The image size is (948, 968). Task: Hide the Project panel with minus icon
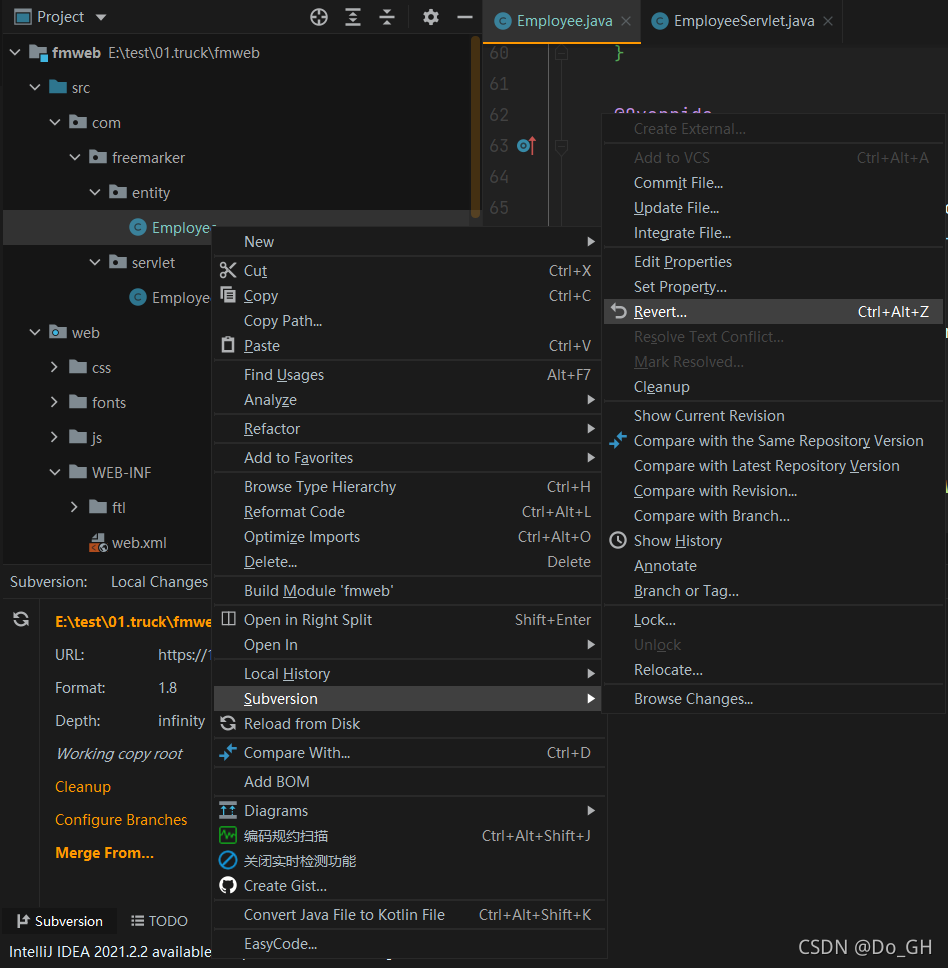pos(465,17)
